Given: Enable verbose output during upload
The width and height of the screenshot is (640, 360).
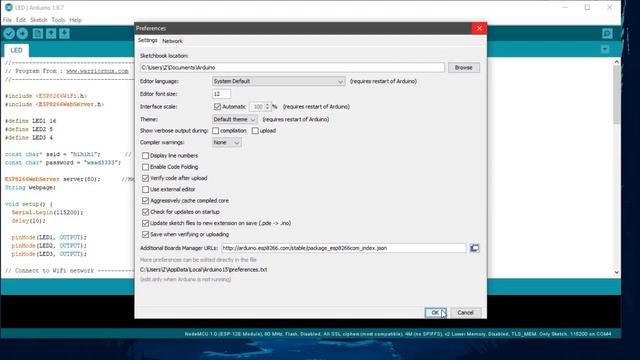Looking at the screenshot, I should (x=255, y=131).
